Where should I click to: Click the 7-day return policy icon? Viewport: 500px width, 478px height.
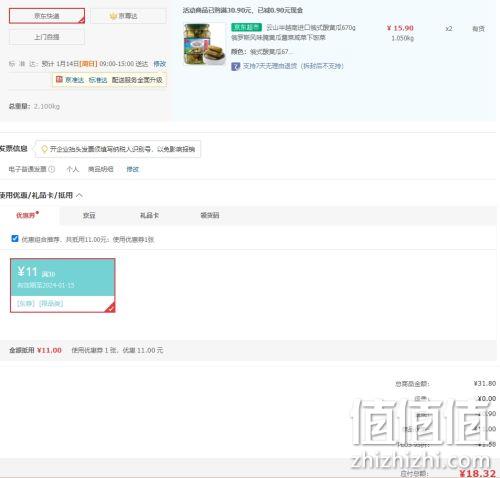click(235, 66)
